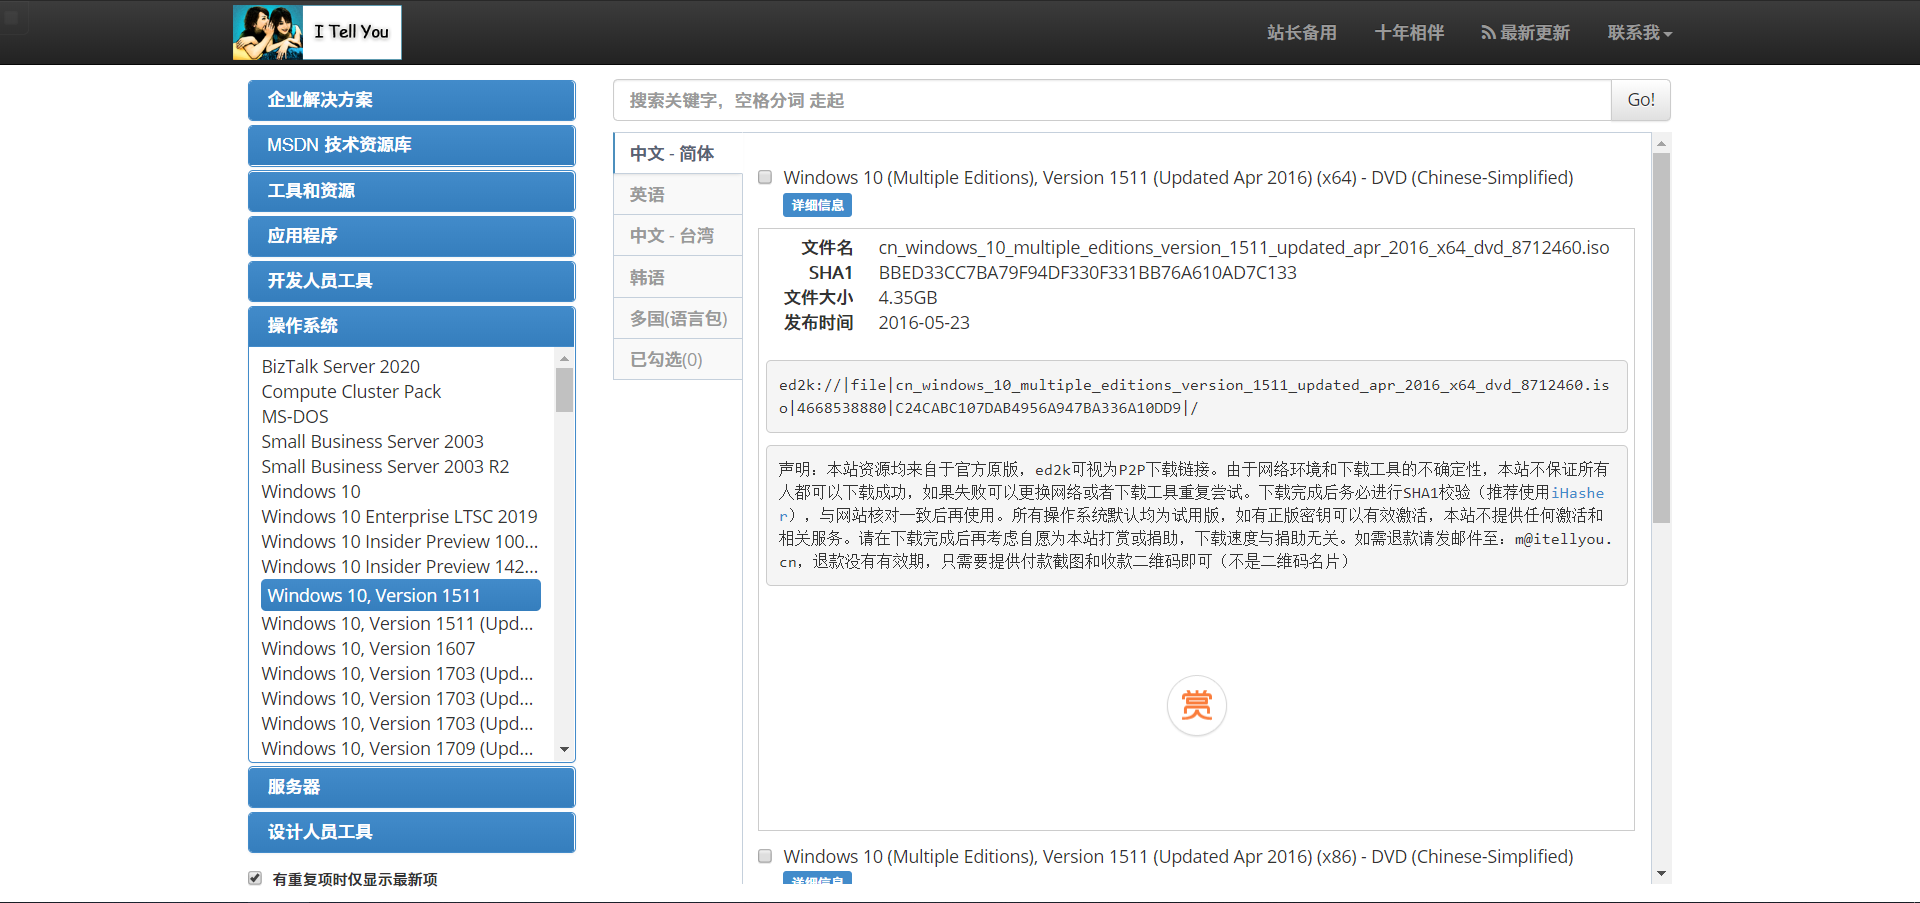This screenshot has height=903, width=1920.
Task: Click the OS list scrollbar down arrow
Action: [x=565, y=749]
